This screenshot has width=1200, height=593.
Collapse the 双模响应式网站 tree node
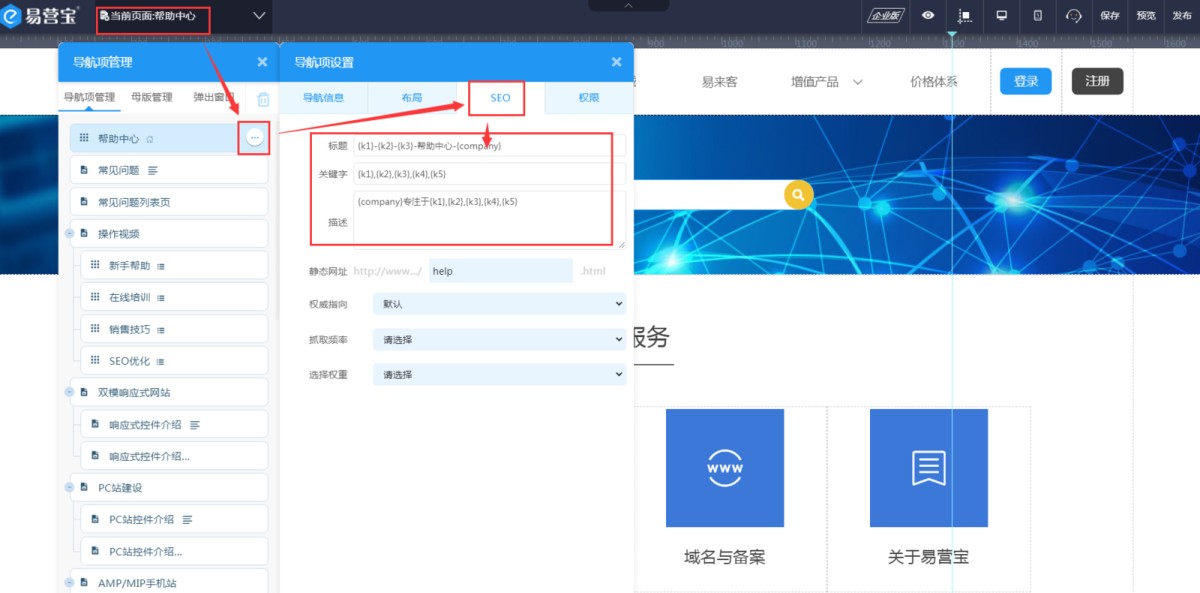pyautogui.click(x=70, y=393)
